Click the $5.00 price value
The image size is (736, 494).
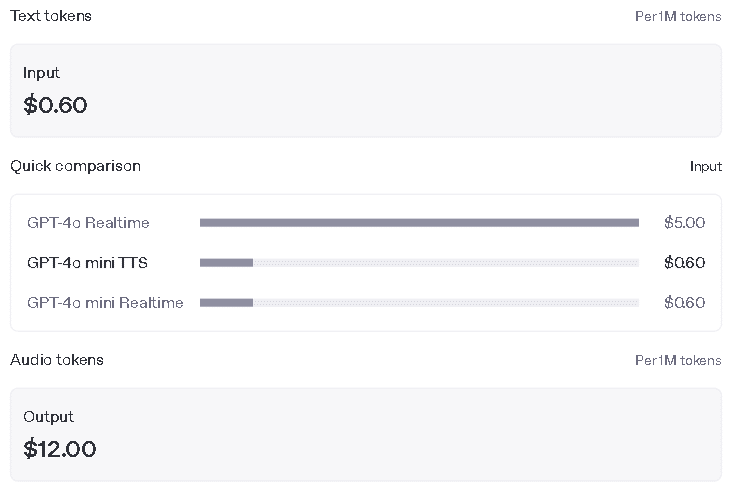coord(684,223)
